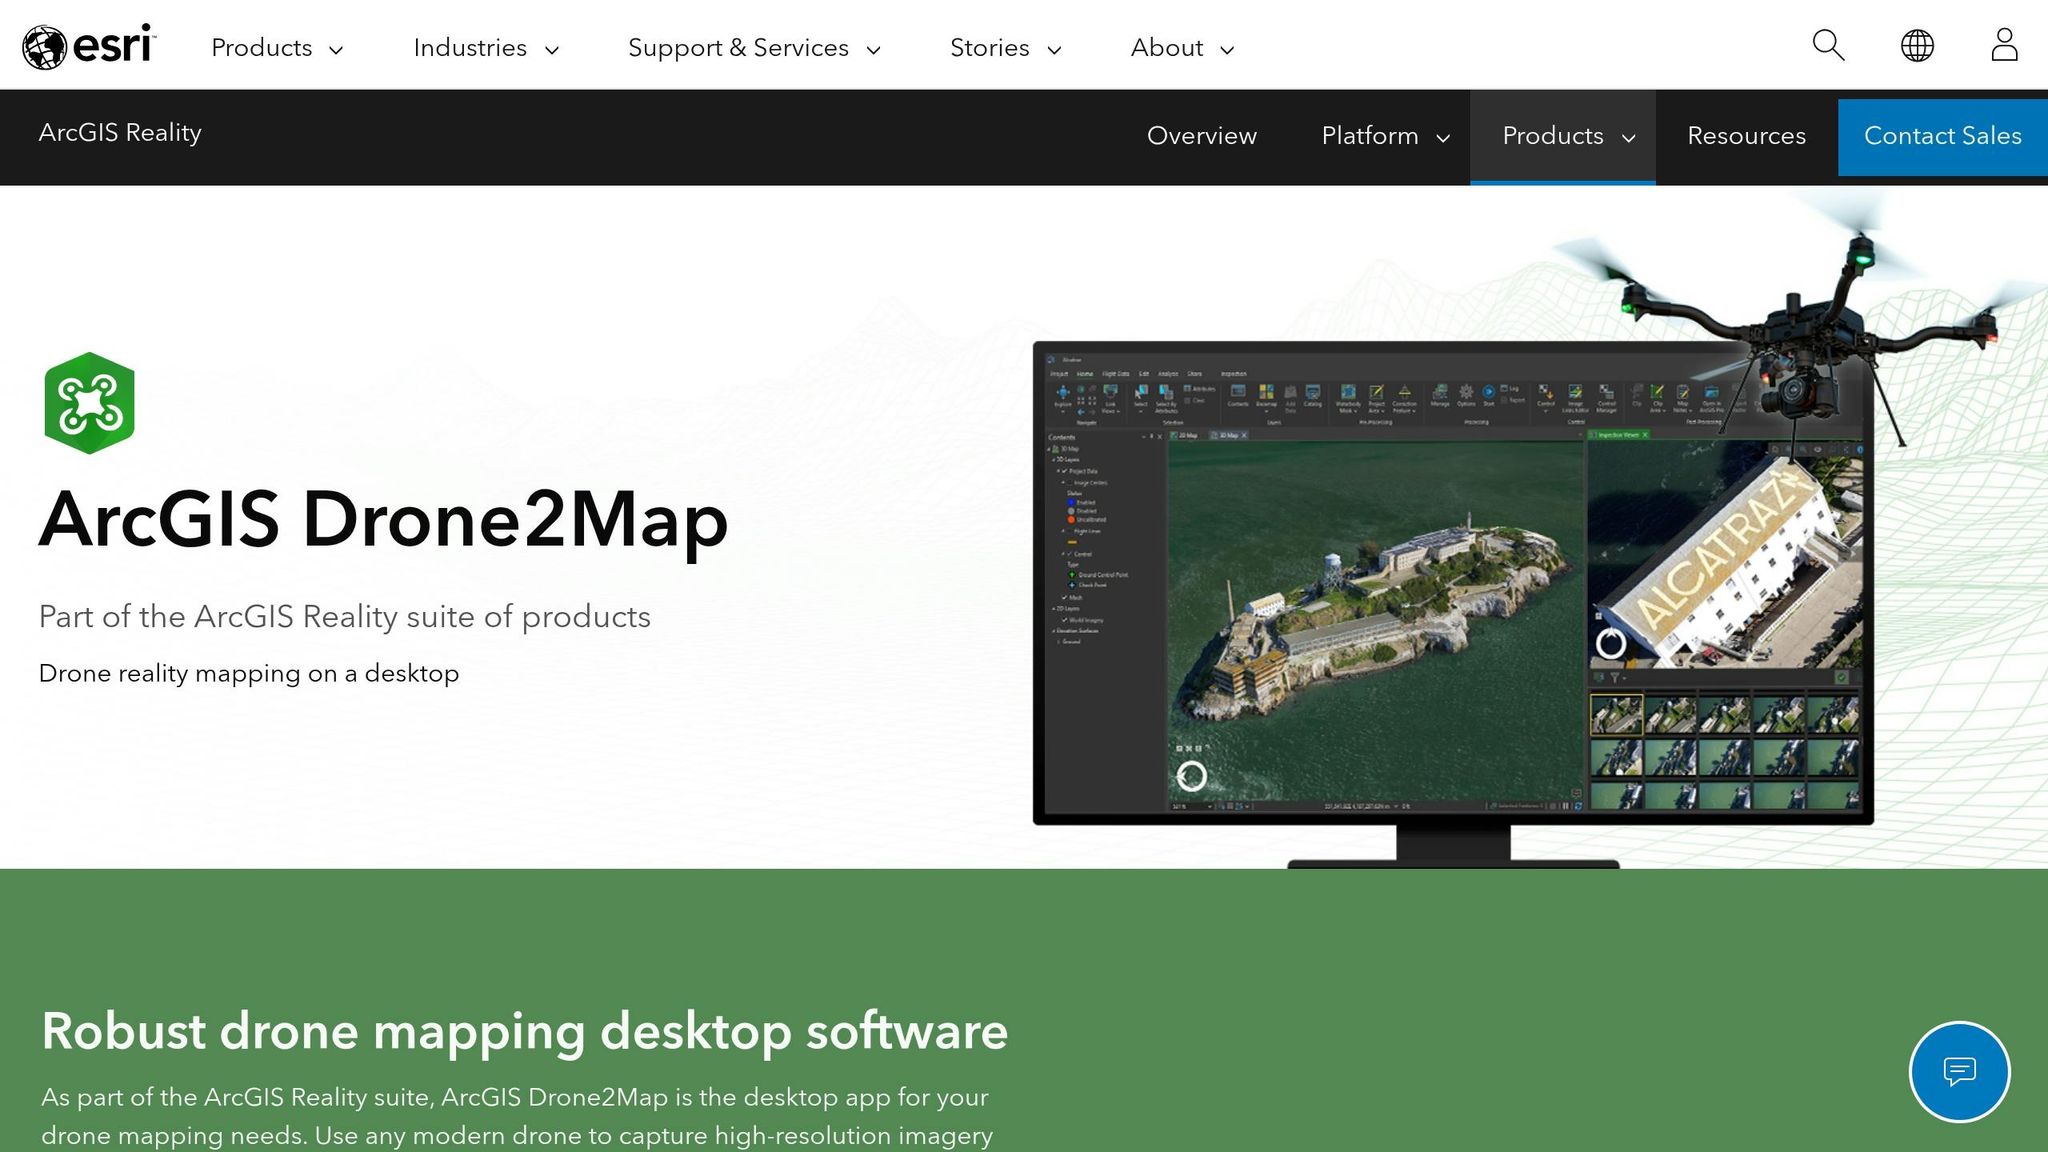Expand the Industries menu
Viewport: 2048px width, 1152px height.
[x=486, y=48]
